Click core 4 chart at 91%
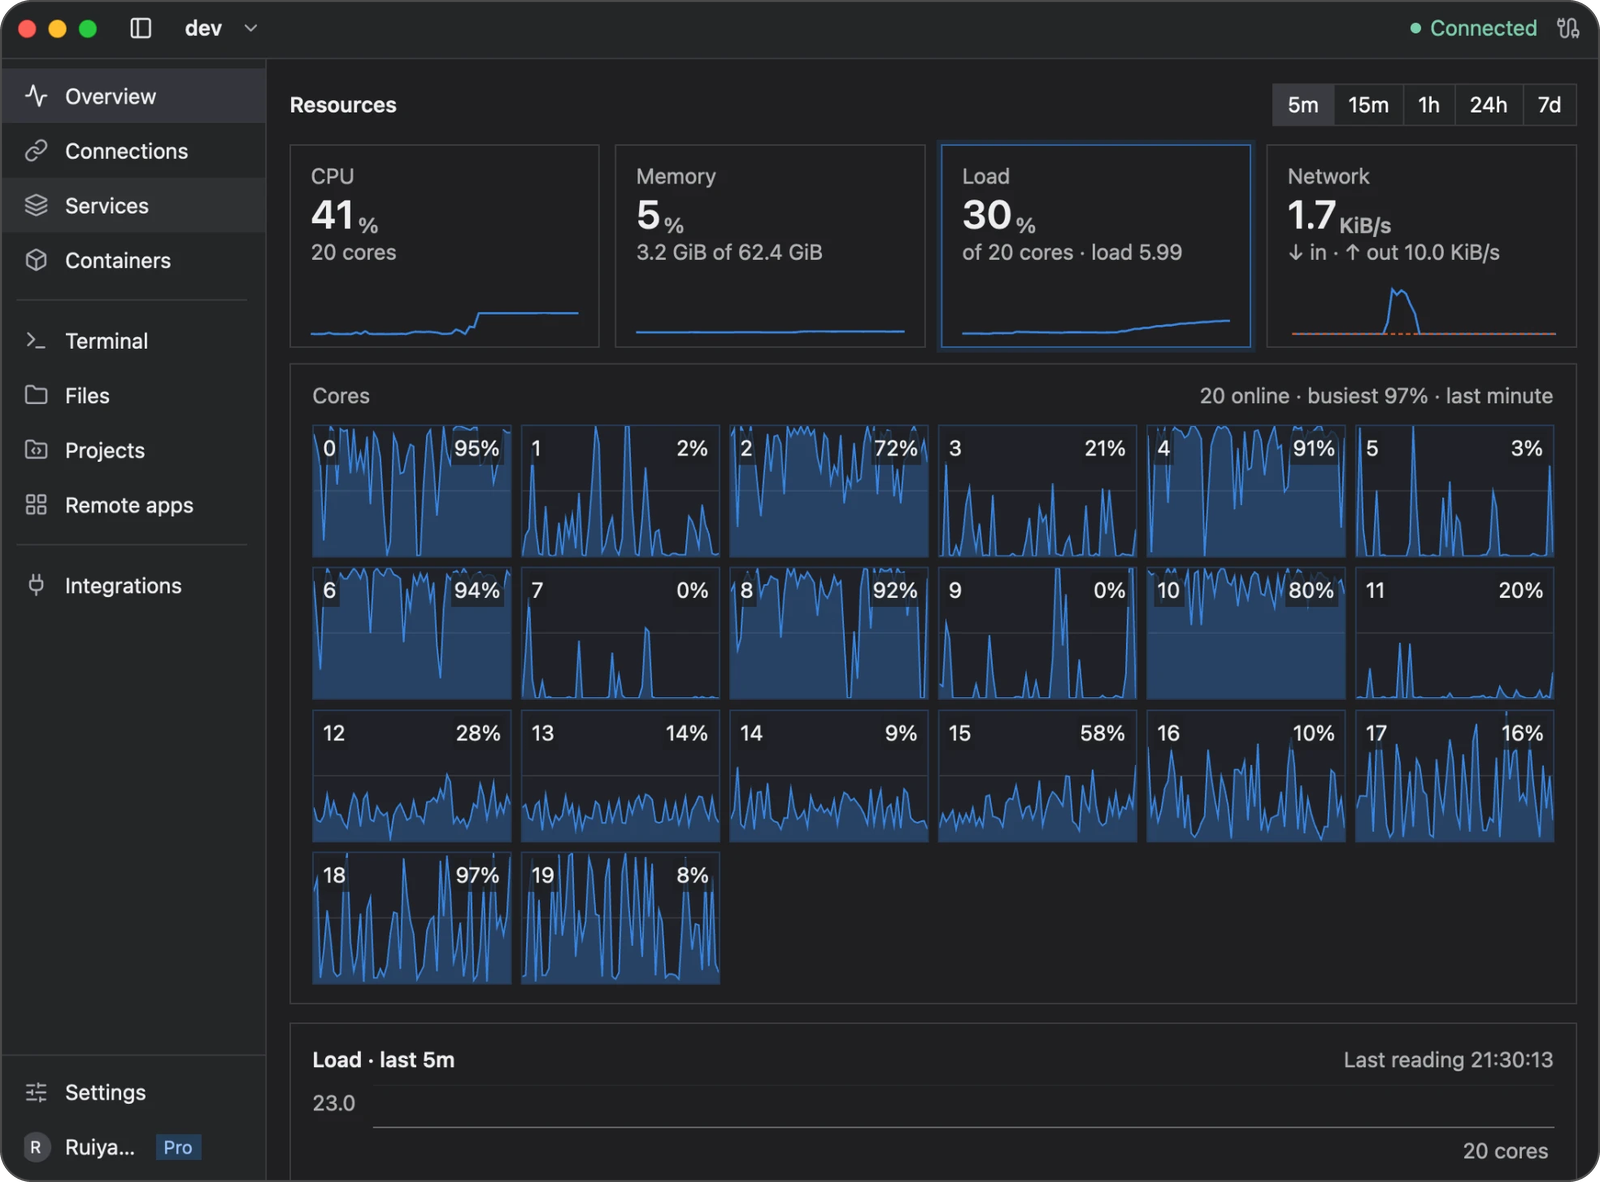The width and height of the screenshot is (1600, 1182). (1246, 491)
